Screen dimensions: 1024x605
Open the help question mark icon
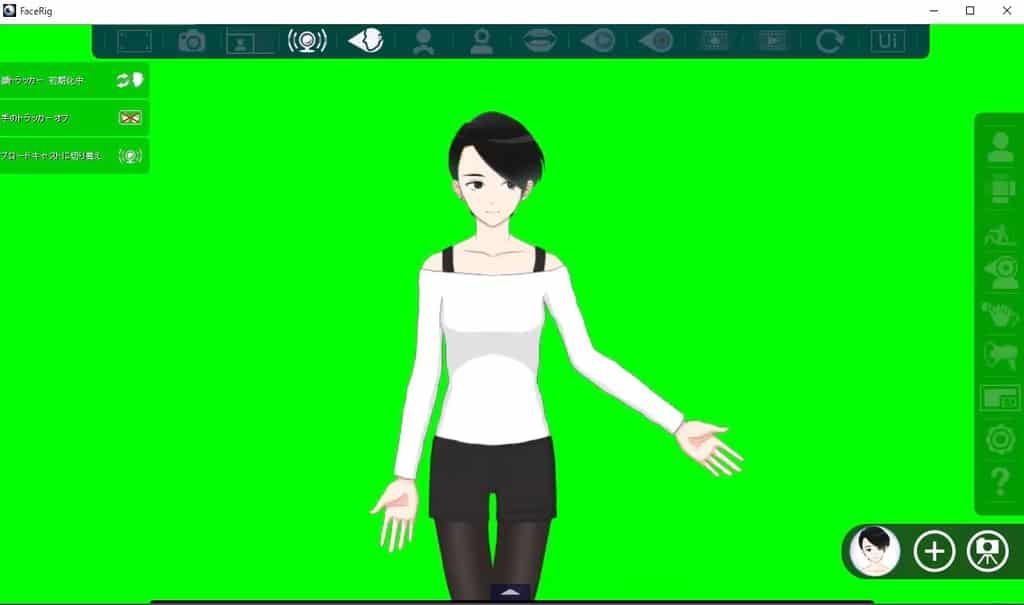pyautogui.click(x=1000, y=481)
